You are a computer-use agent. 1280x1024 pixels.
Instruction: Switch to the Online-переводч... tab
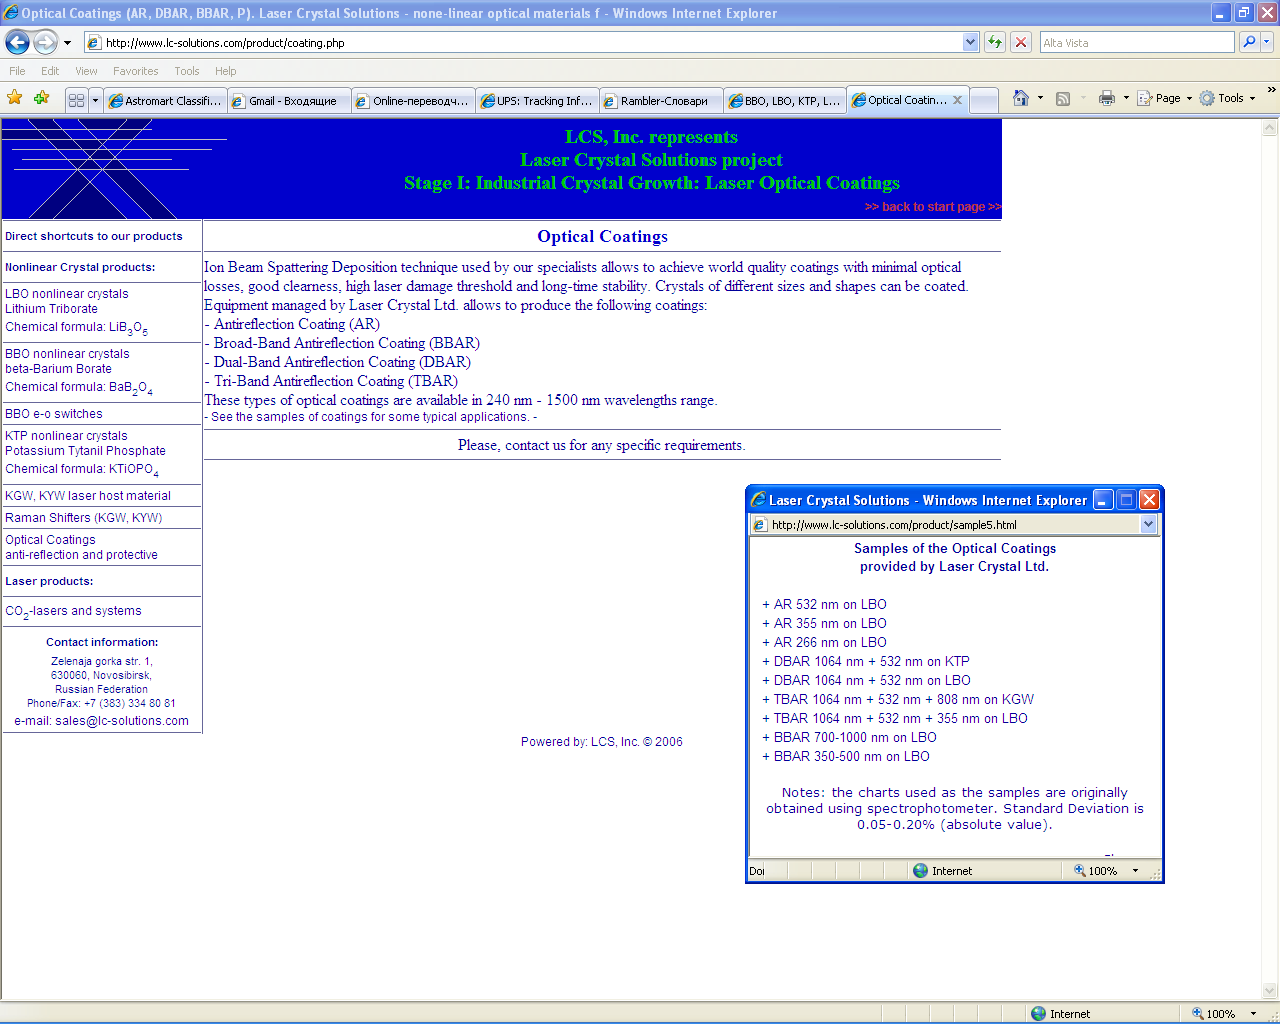click(413, 101)
